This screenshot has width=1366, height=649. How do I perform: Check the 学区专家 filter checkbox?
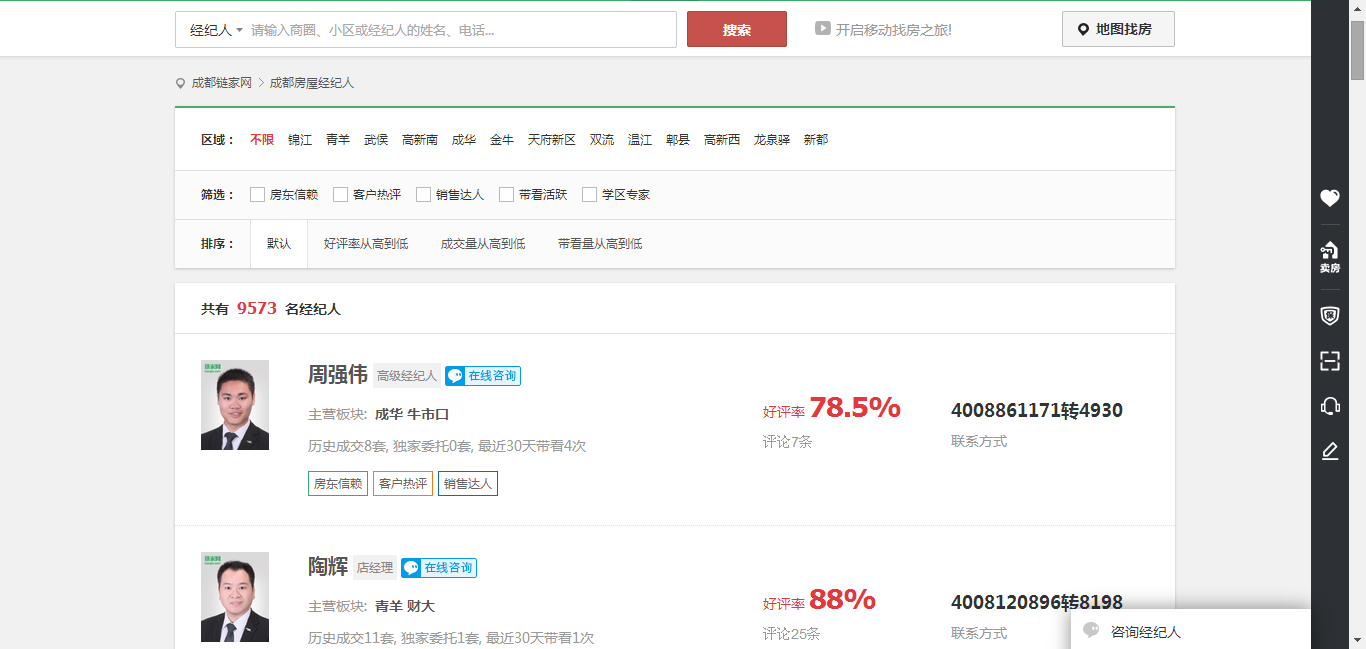click(589, 195)
